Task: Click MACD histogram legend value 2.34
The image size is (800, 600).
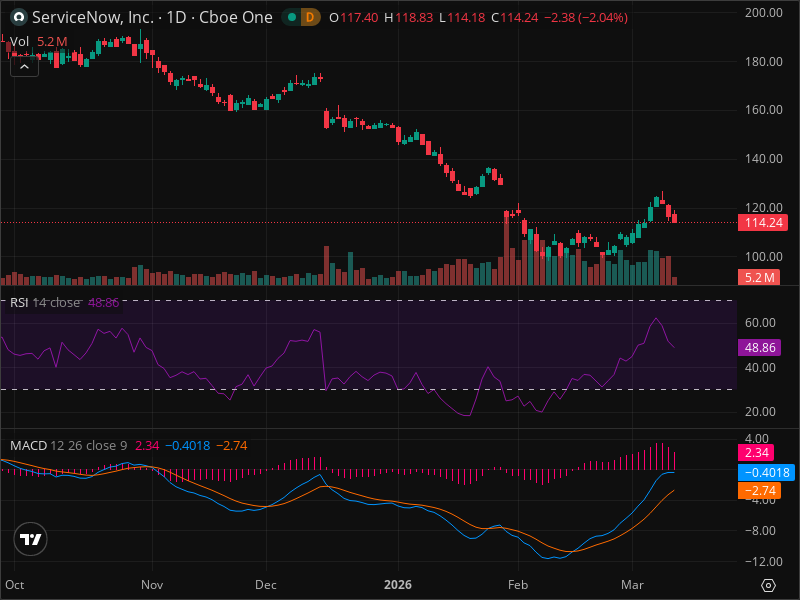Action: pos(147,445)
